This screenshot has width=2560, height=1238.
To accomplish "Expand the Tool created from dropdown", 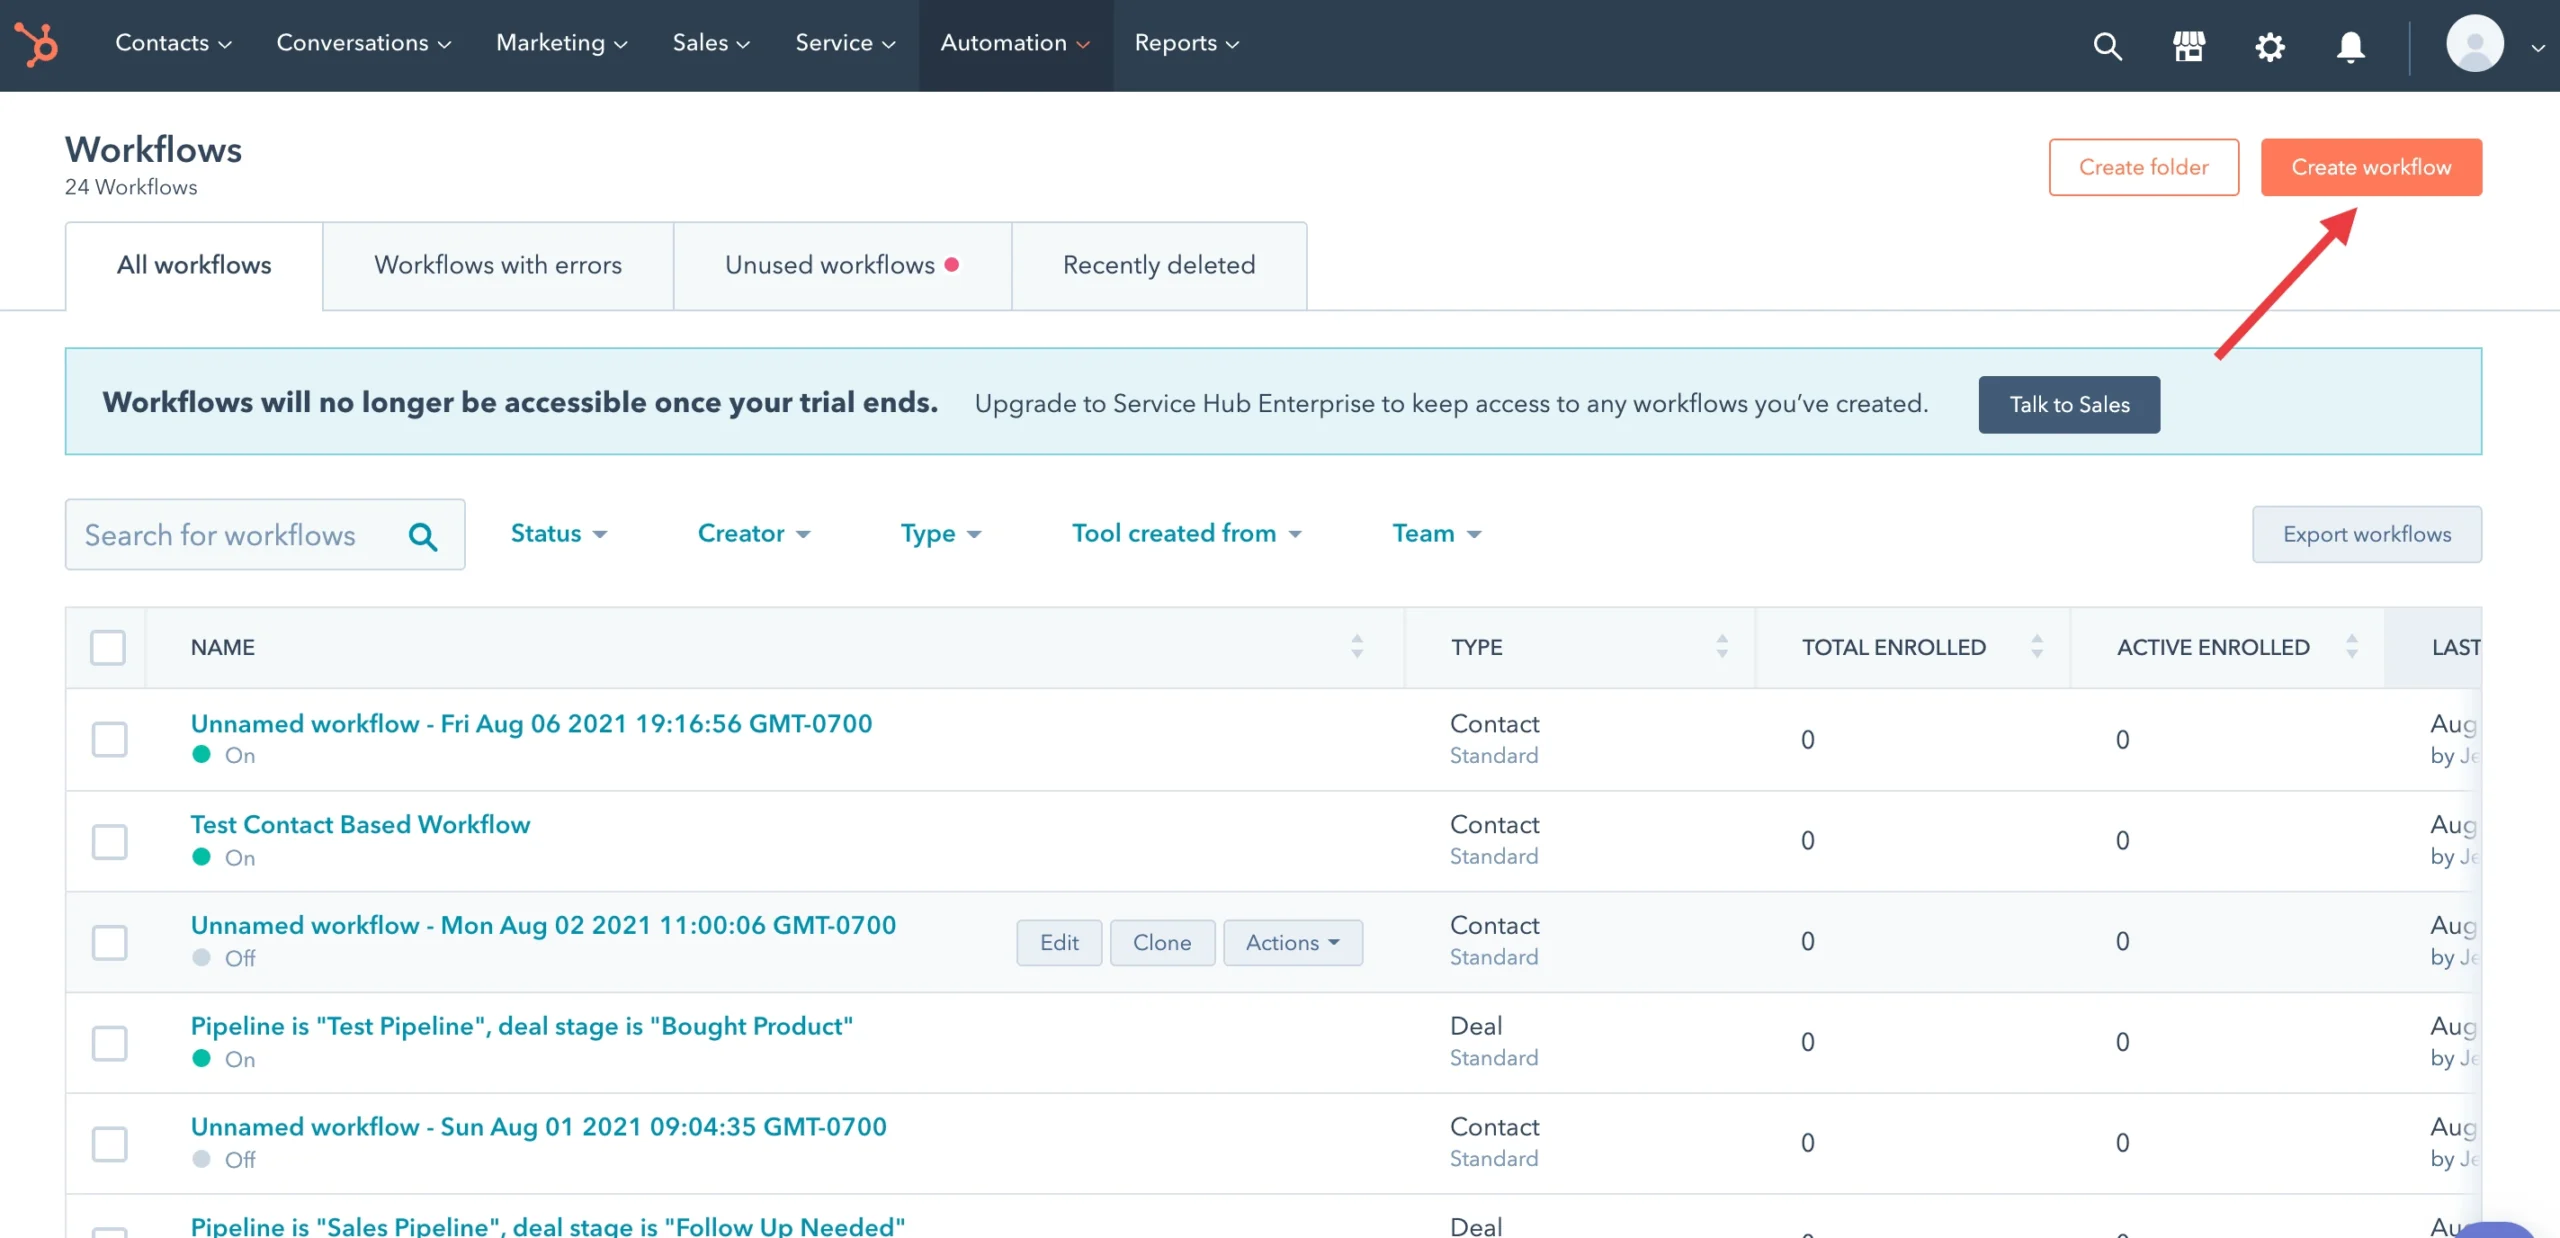I will tap(1187, 533).
